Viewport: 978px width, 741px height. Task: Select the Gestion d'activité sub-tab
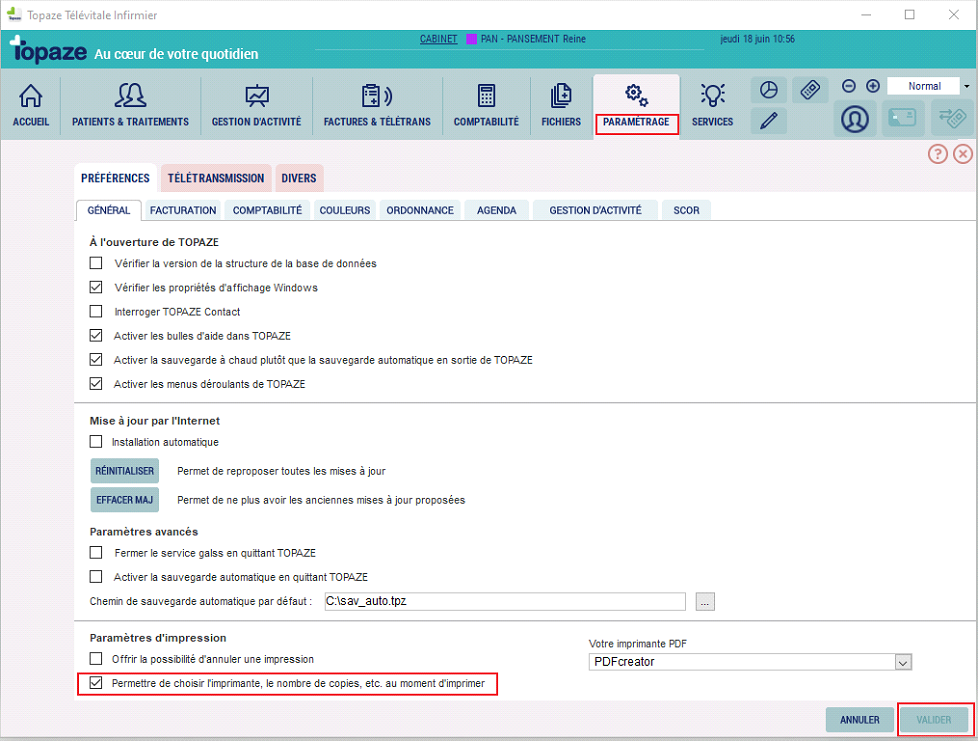[595, 210]
